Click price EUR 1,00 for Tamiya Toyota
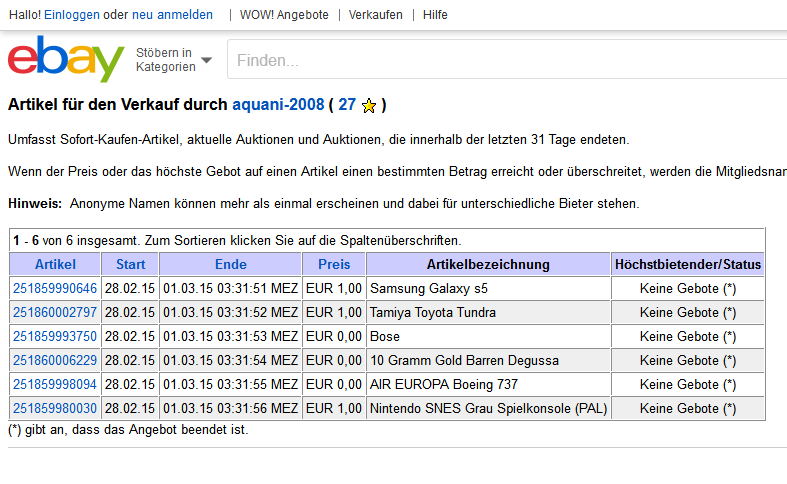Viewport: 787px width, 484px height. pyautogui.click(x=334, y=312)
